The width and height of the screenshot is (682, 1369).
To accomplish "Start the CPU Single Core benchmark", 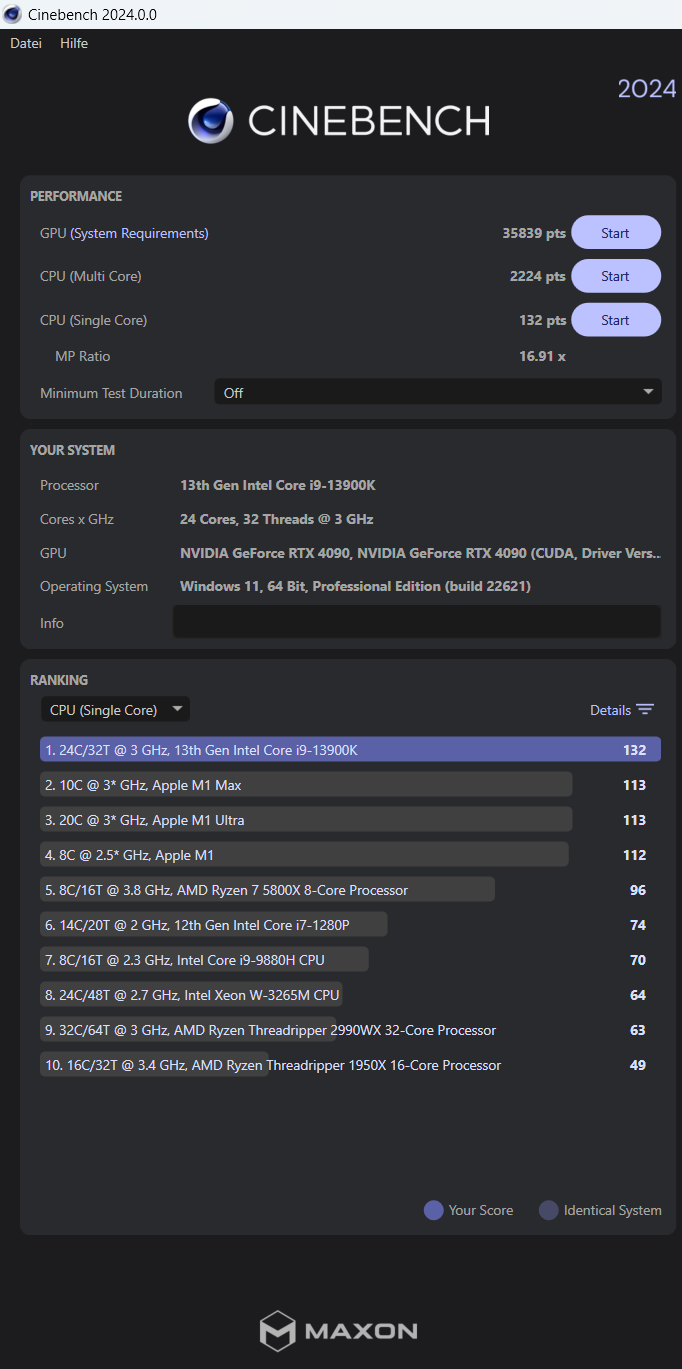I will point(616,320).
